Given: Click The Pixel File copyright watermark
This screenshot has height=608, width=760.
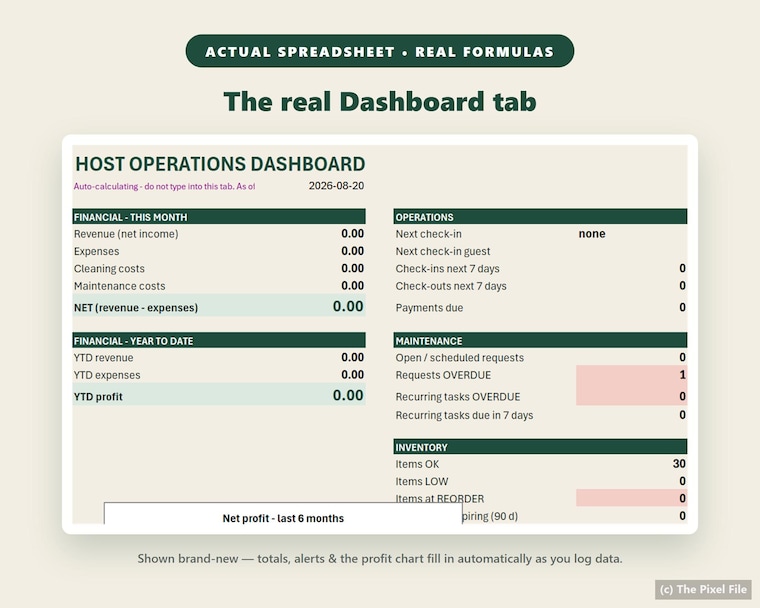Looking at the screenshot, I should coord(703,590).
